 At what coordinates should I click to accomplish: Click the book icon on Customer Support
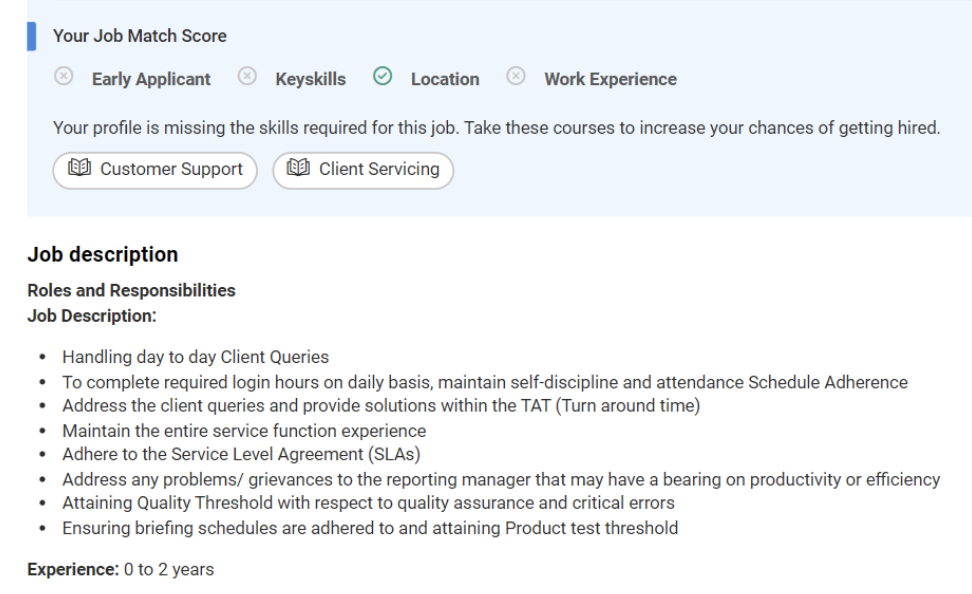[x=79, y=169]
